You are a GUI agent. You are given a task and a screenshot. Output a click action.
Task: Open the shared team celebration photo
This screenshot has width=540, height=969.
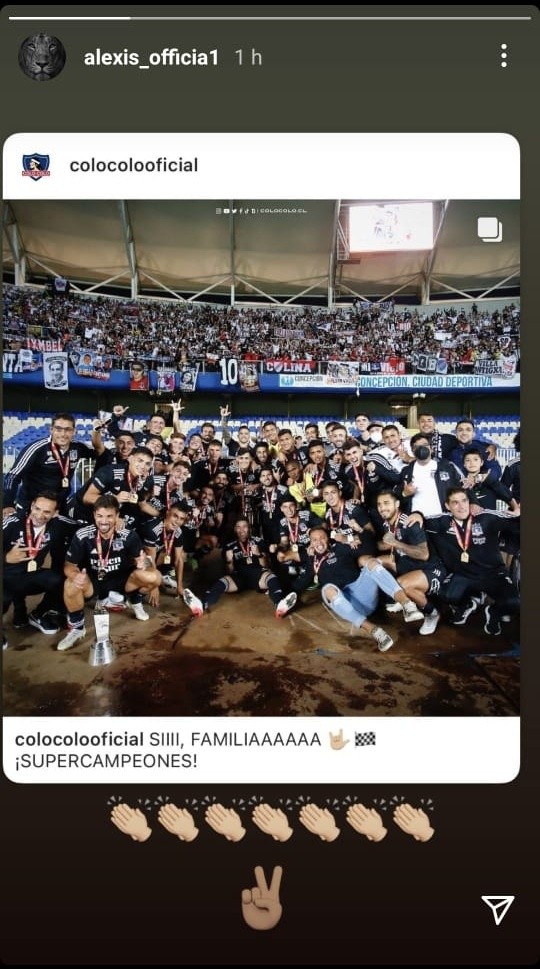pos(261,457)
